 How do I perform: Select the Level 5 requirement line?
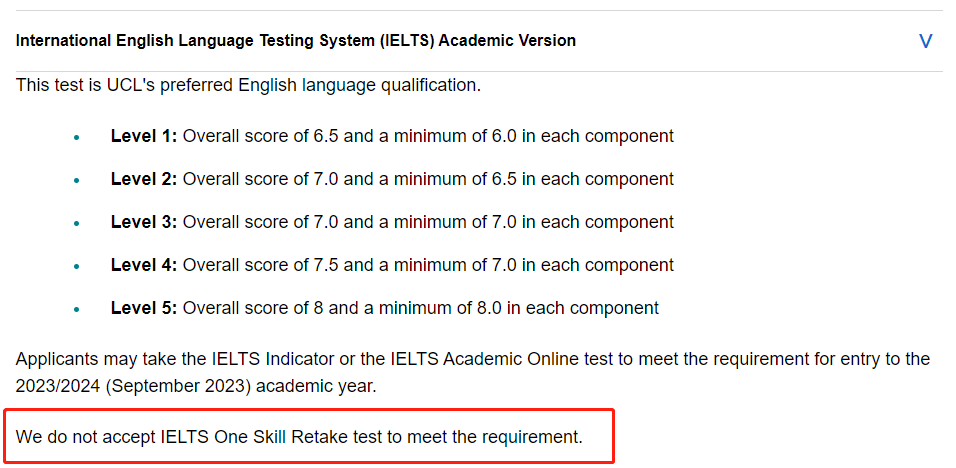(x=385, y=308)
